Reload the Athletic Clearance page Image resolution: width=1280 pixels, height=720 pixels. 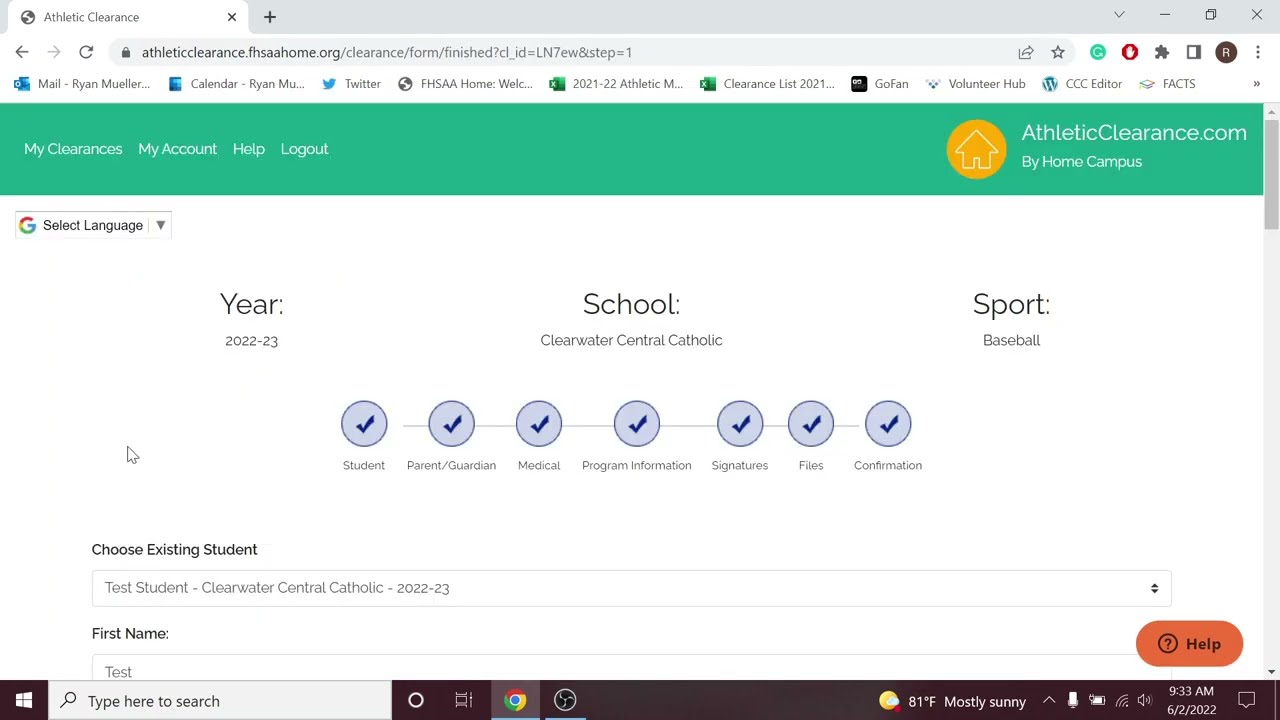point(86,52)
